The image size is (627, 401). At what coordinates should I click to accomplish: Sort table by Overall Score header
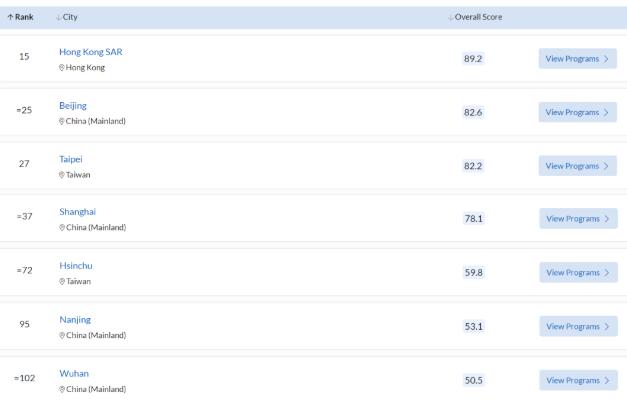pyautogui.click(x=475, y=17)
